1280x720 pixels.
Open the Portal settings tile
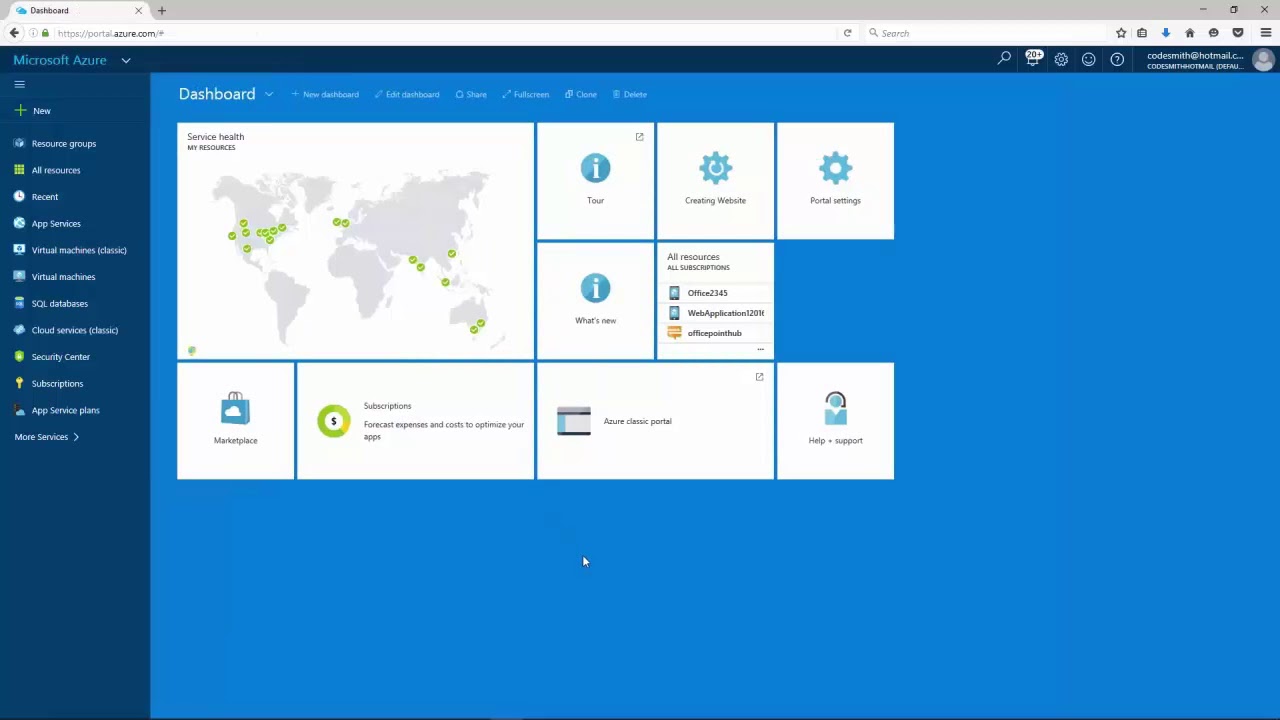click(835, 181)
